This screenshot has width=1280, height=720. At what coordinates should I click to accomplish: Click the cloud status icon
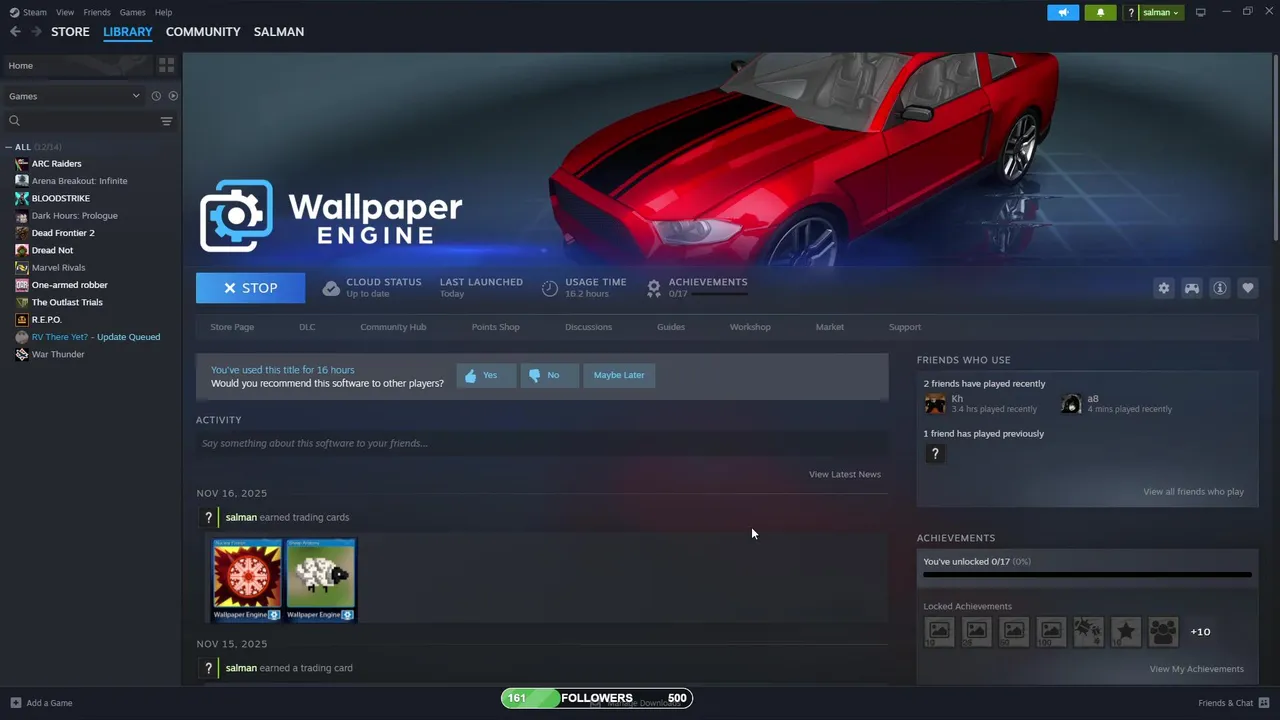pos(331,288)
